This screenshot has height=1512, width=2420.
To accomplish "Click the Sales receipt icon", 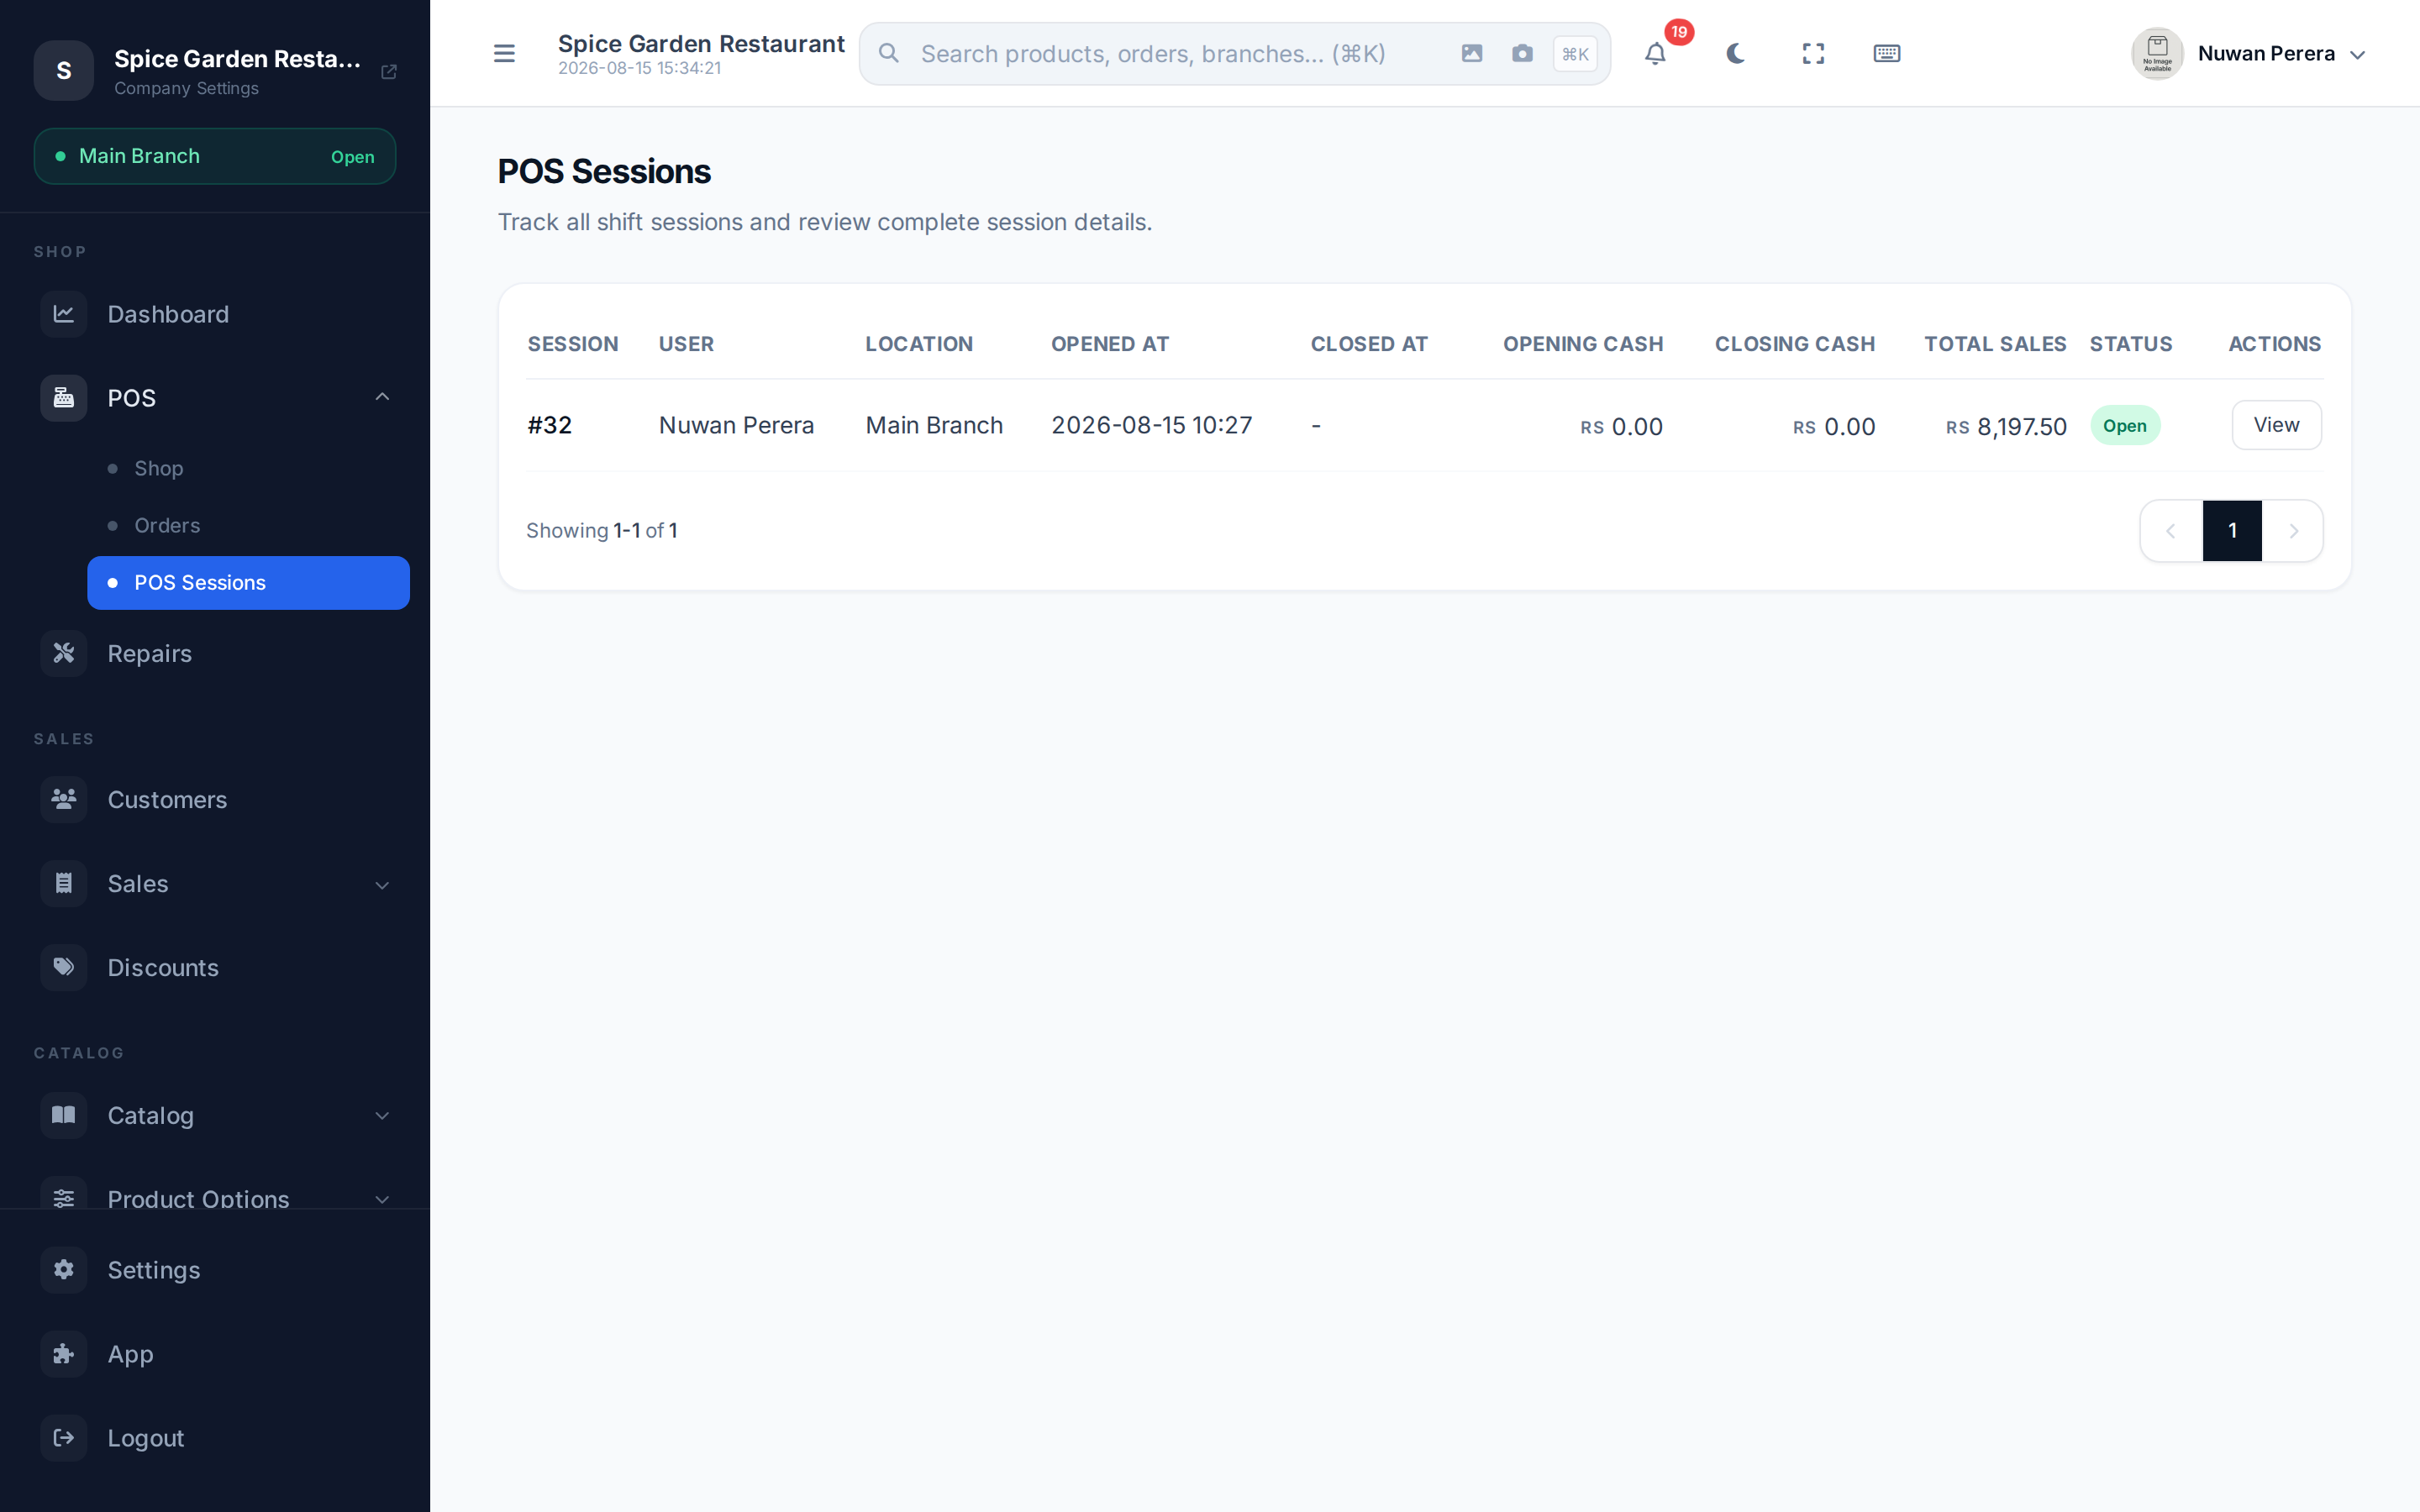I will [x=64, y=883].
